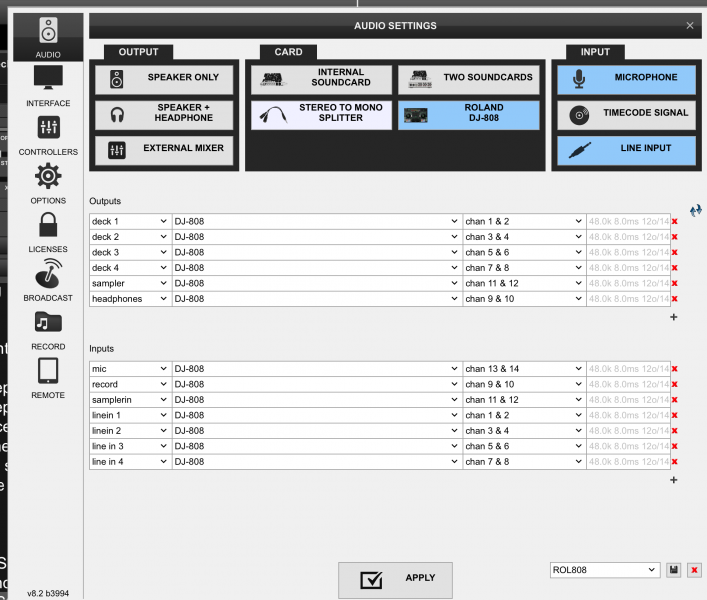Open the deck 3 chan 5 & 6 dropdown
707x600 pixels.
coord(524,252)
